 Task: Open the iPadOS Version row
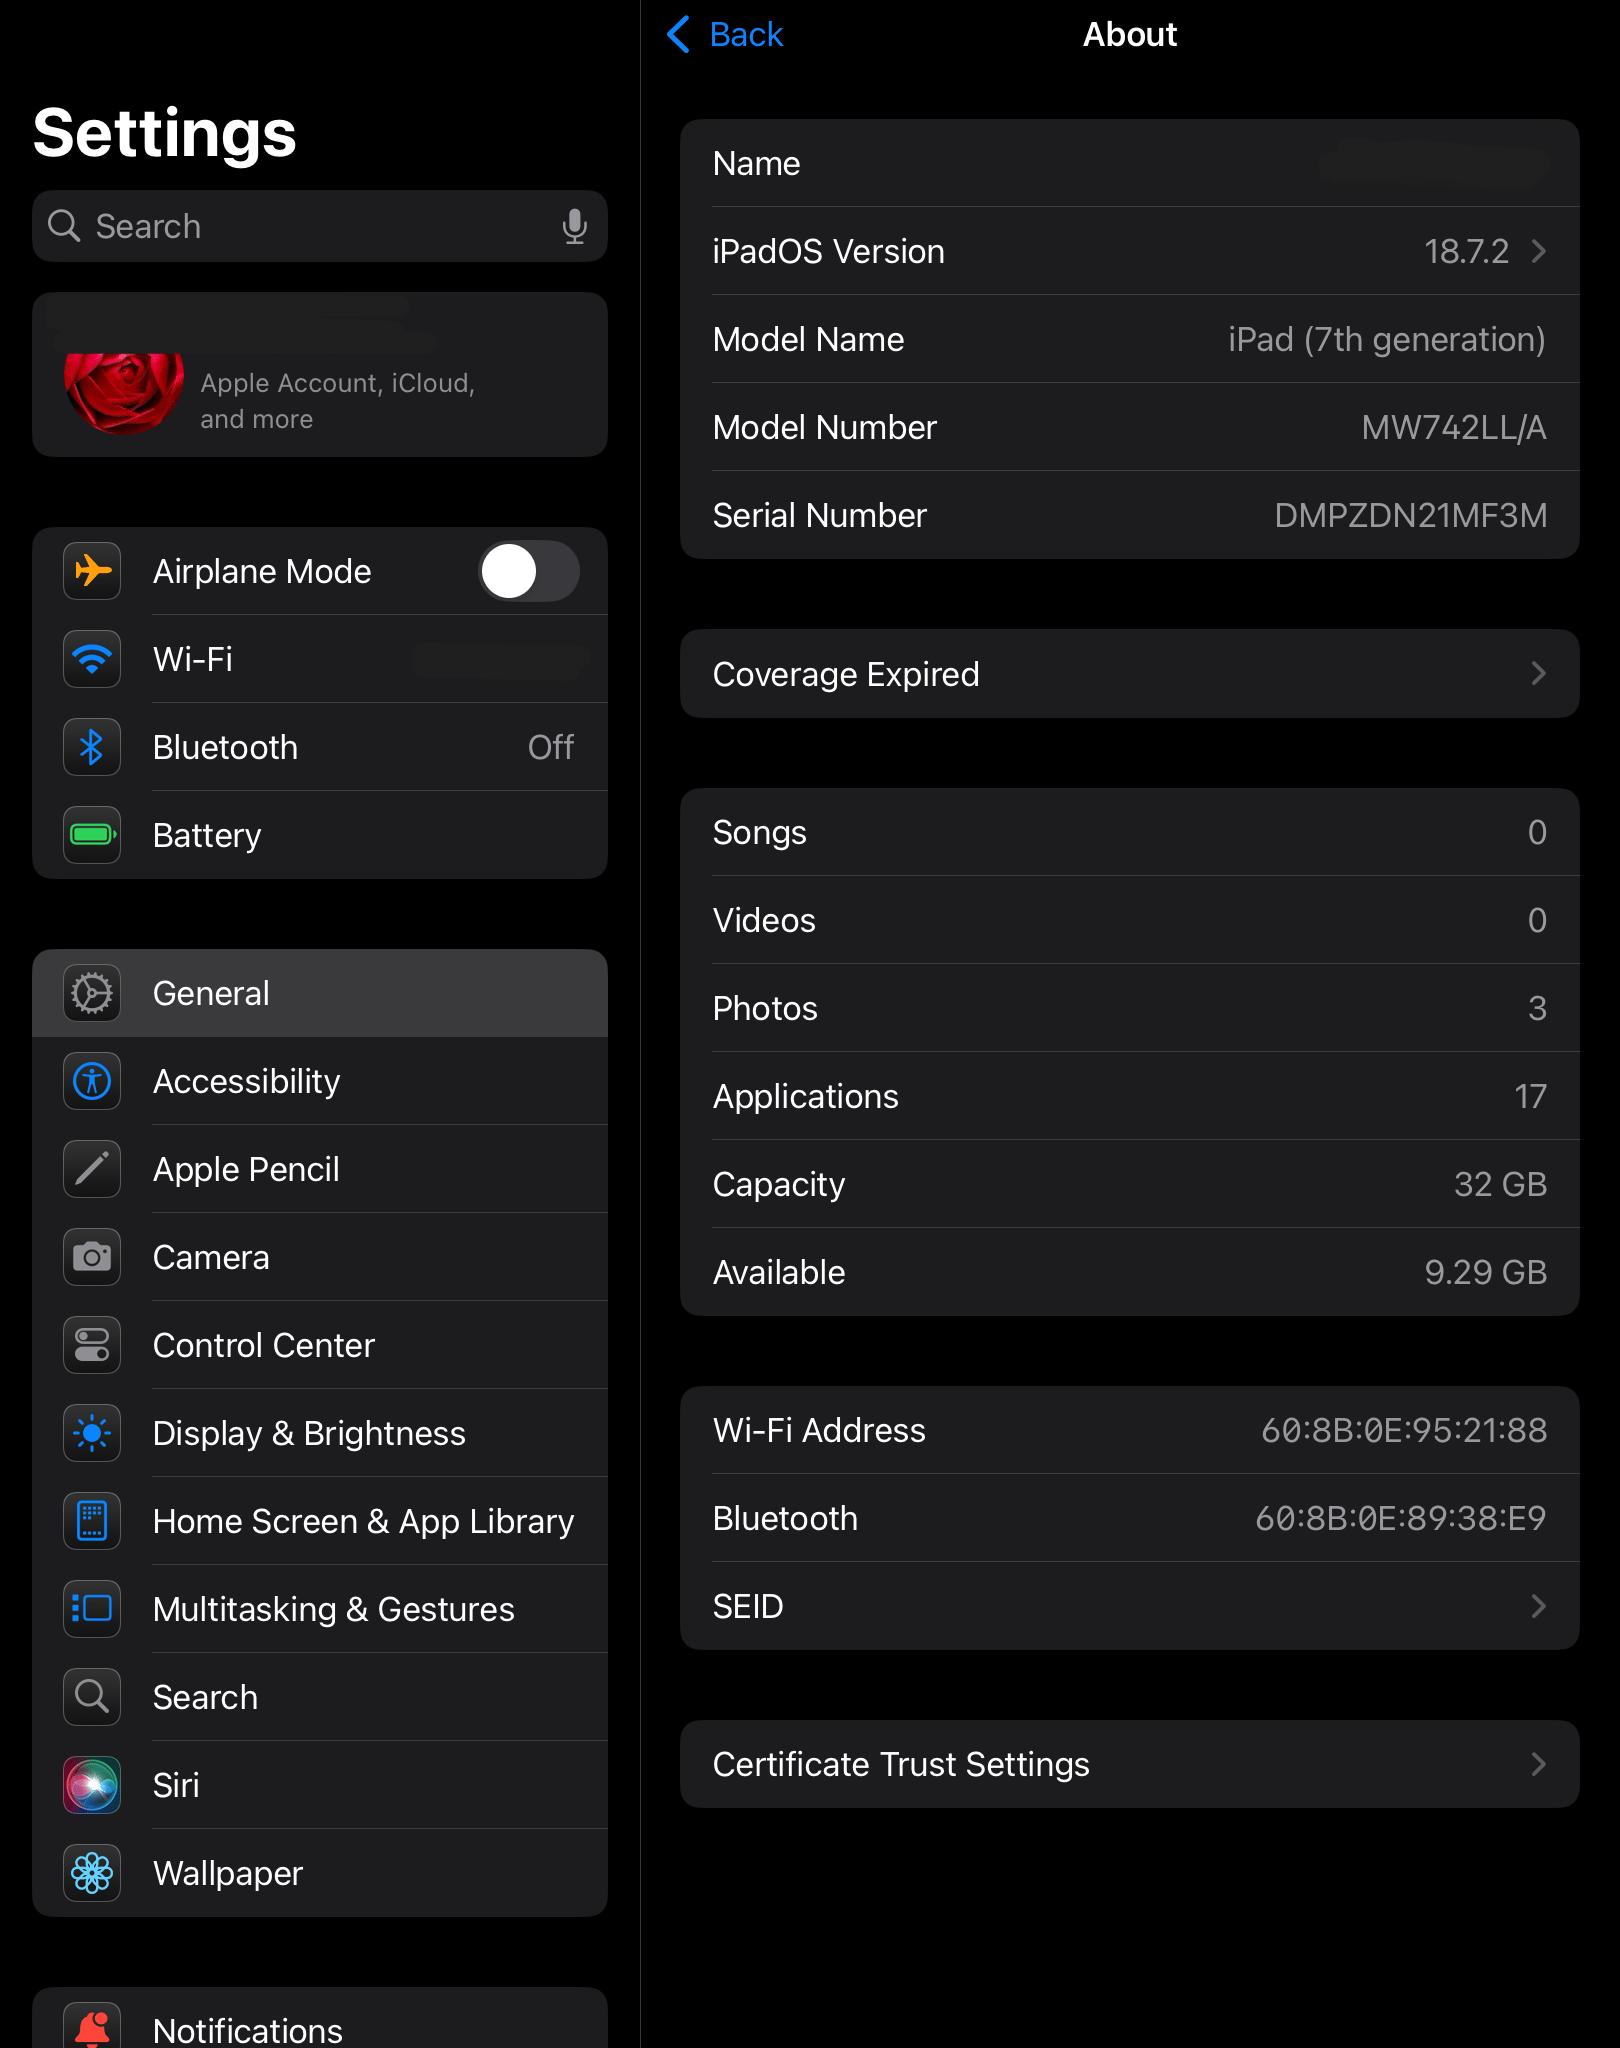(1130, 251)
